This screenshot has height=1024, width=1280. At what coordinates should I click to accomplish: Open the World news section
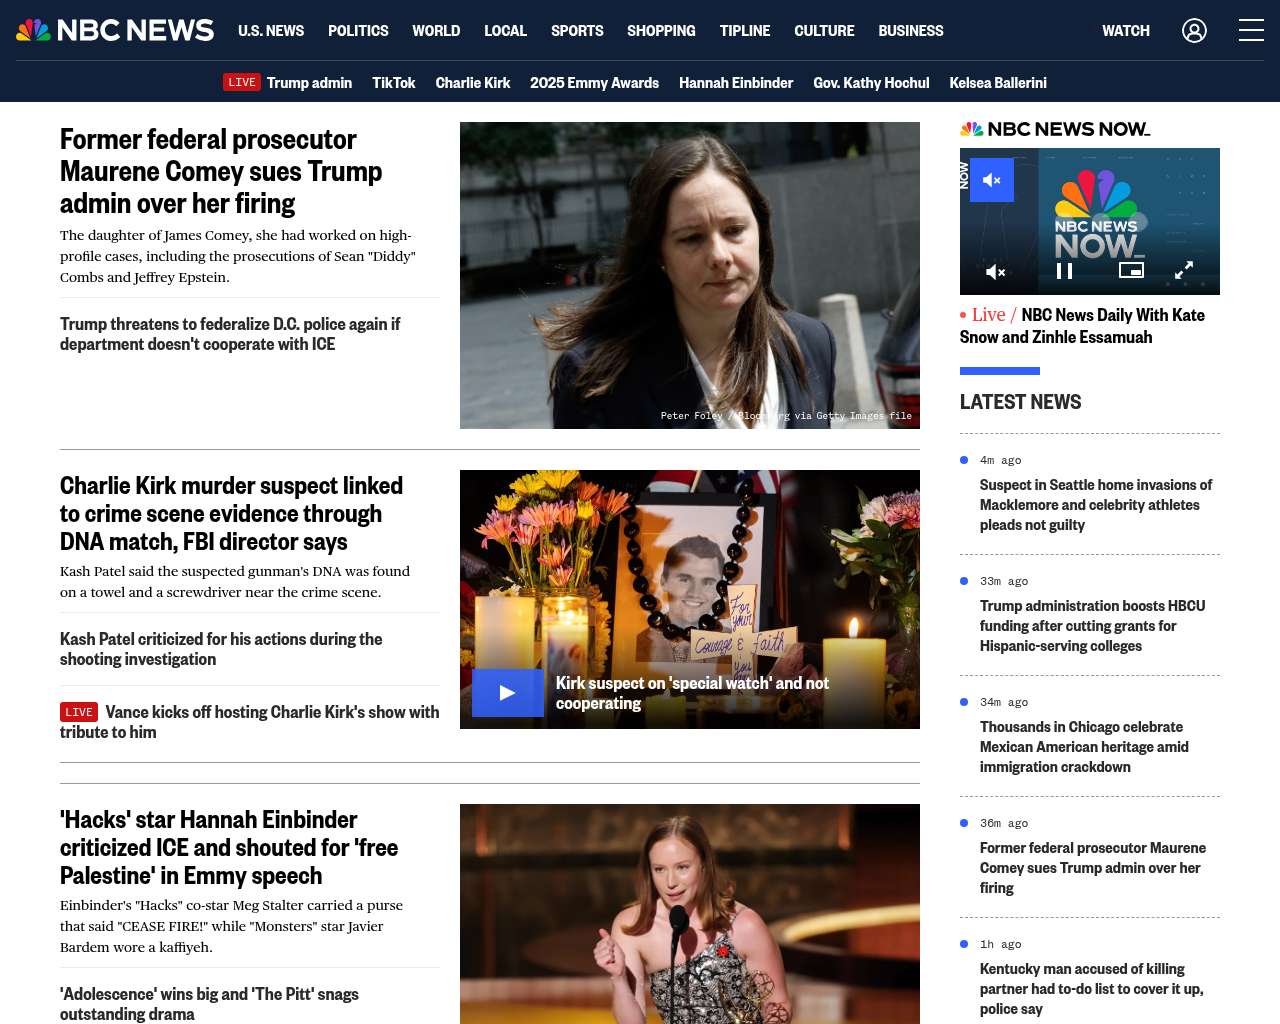436,31
